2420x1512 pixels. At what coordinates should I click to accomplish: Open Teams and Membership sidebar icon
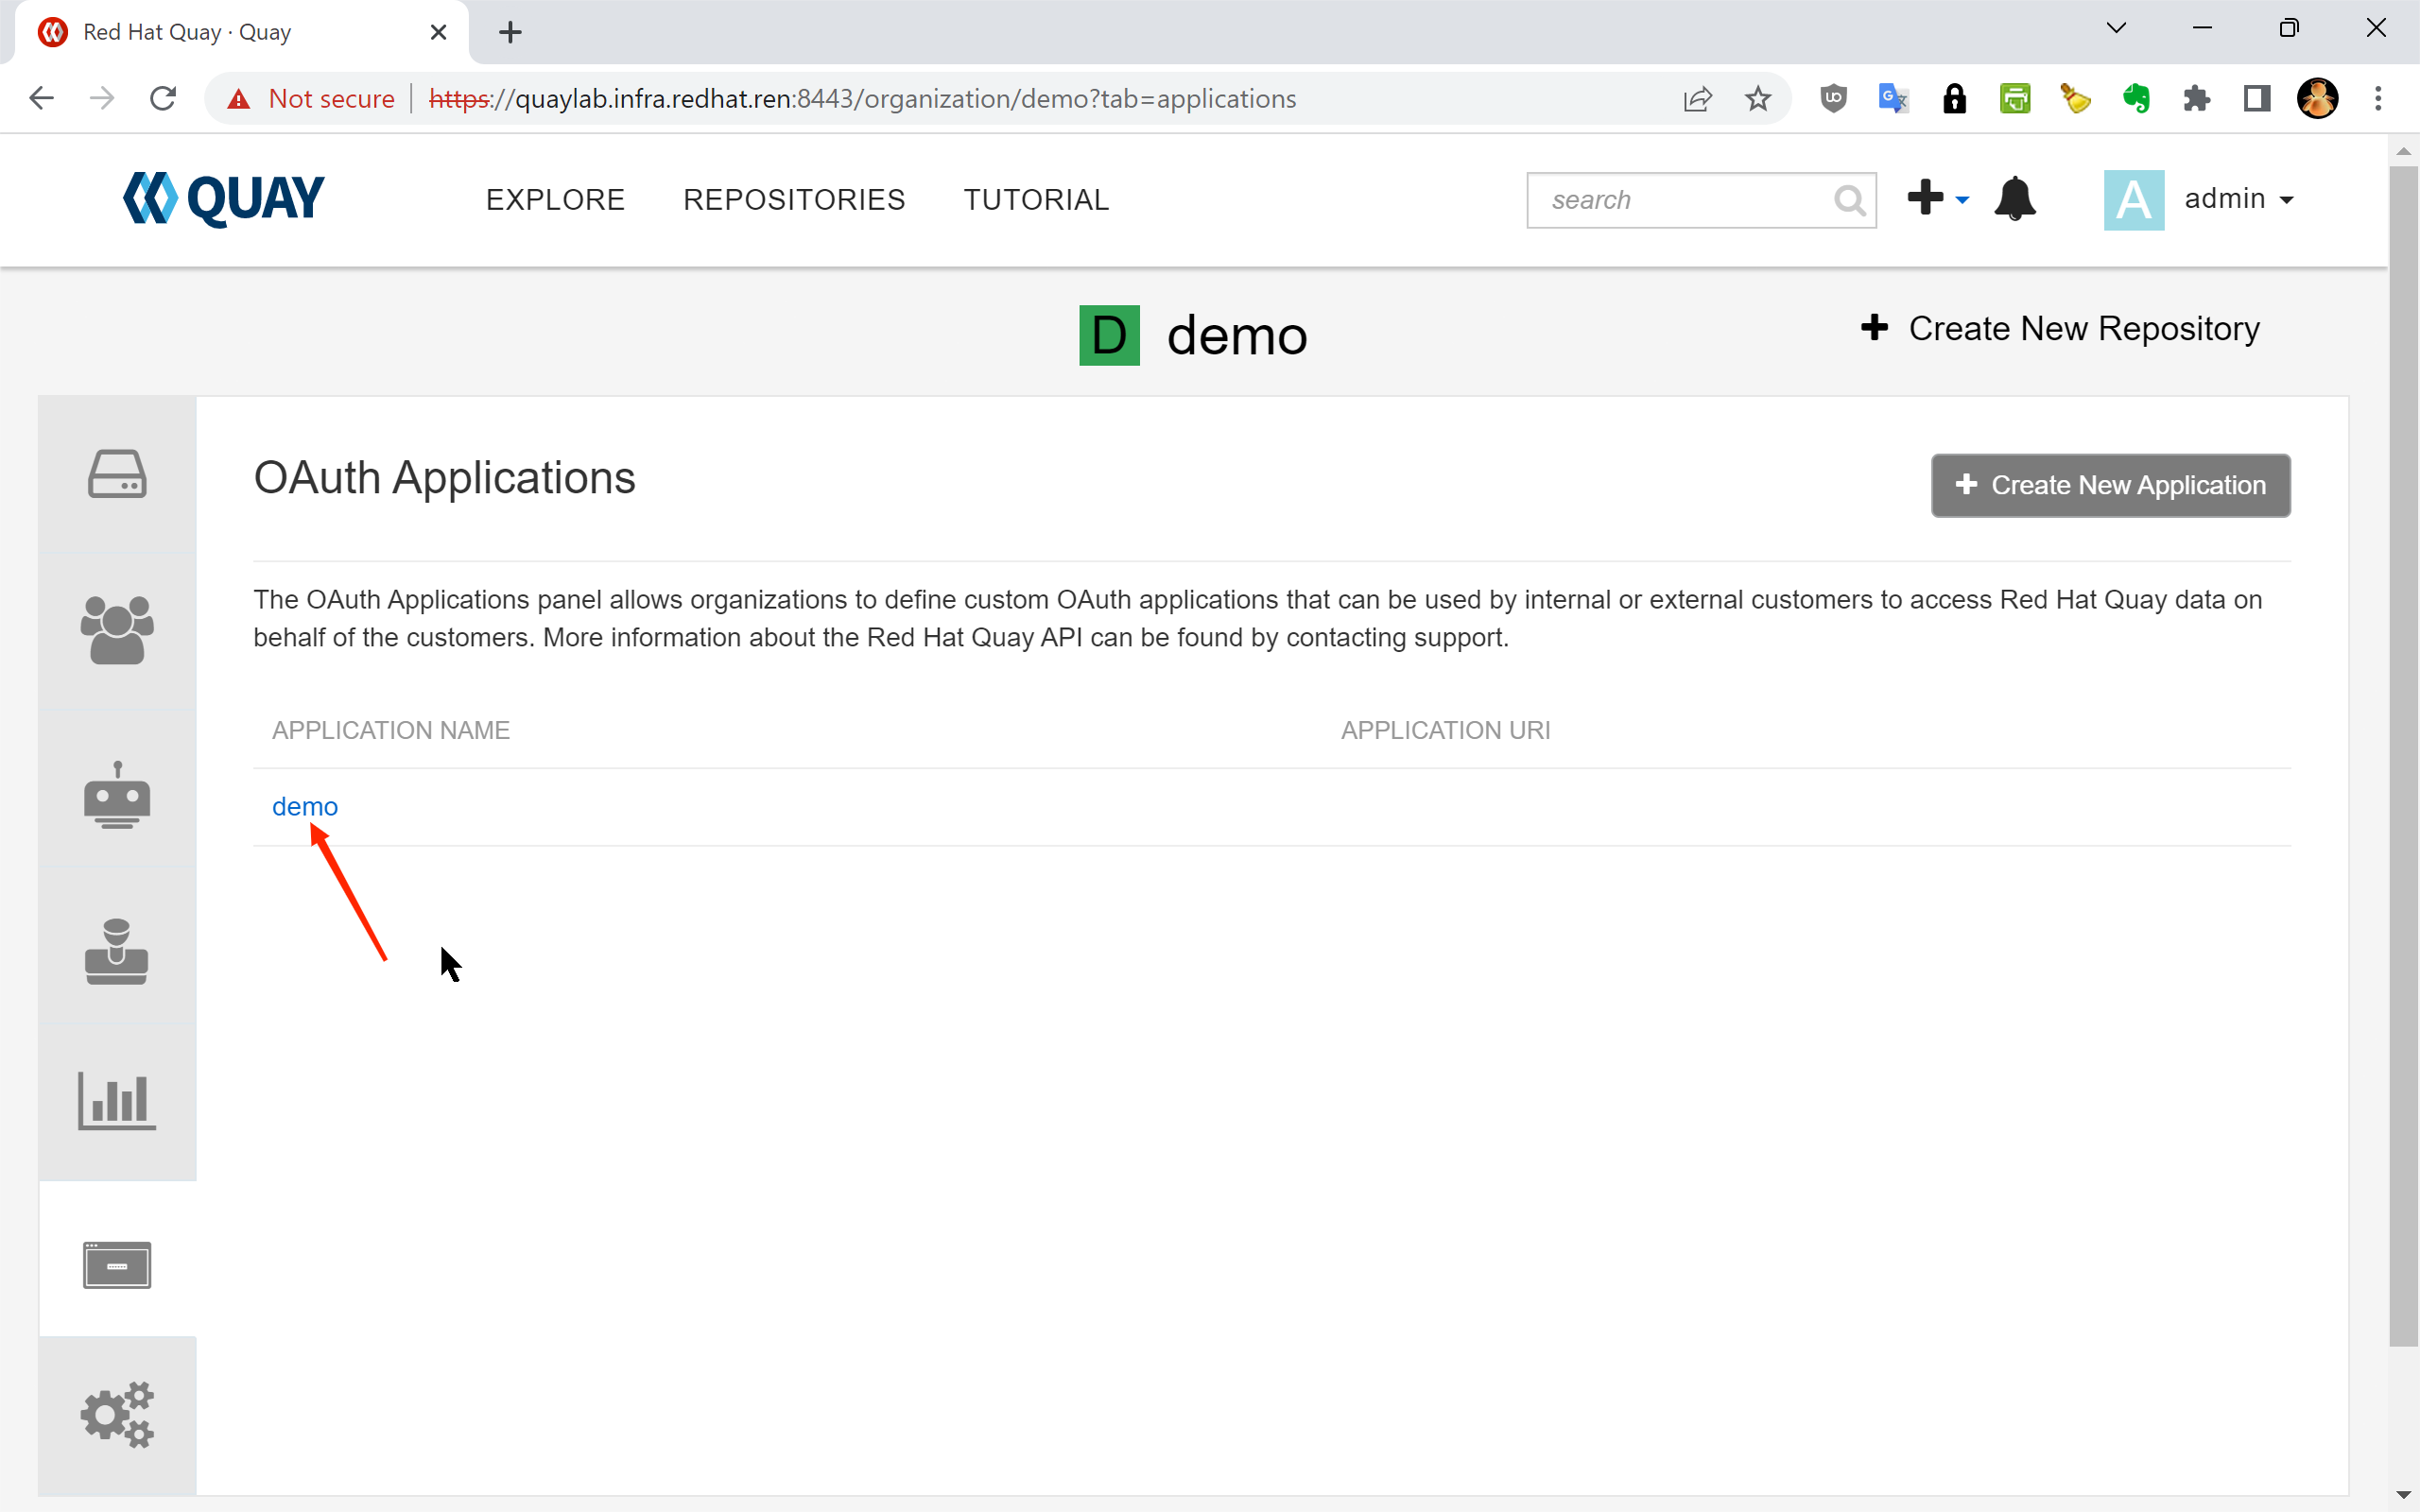117,630
